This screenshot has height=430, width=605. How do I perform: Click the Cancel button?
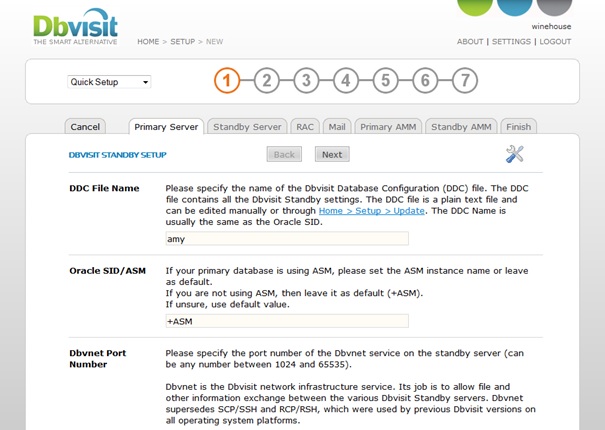point(85,127)
